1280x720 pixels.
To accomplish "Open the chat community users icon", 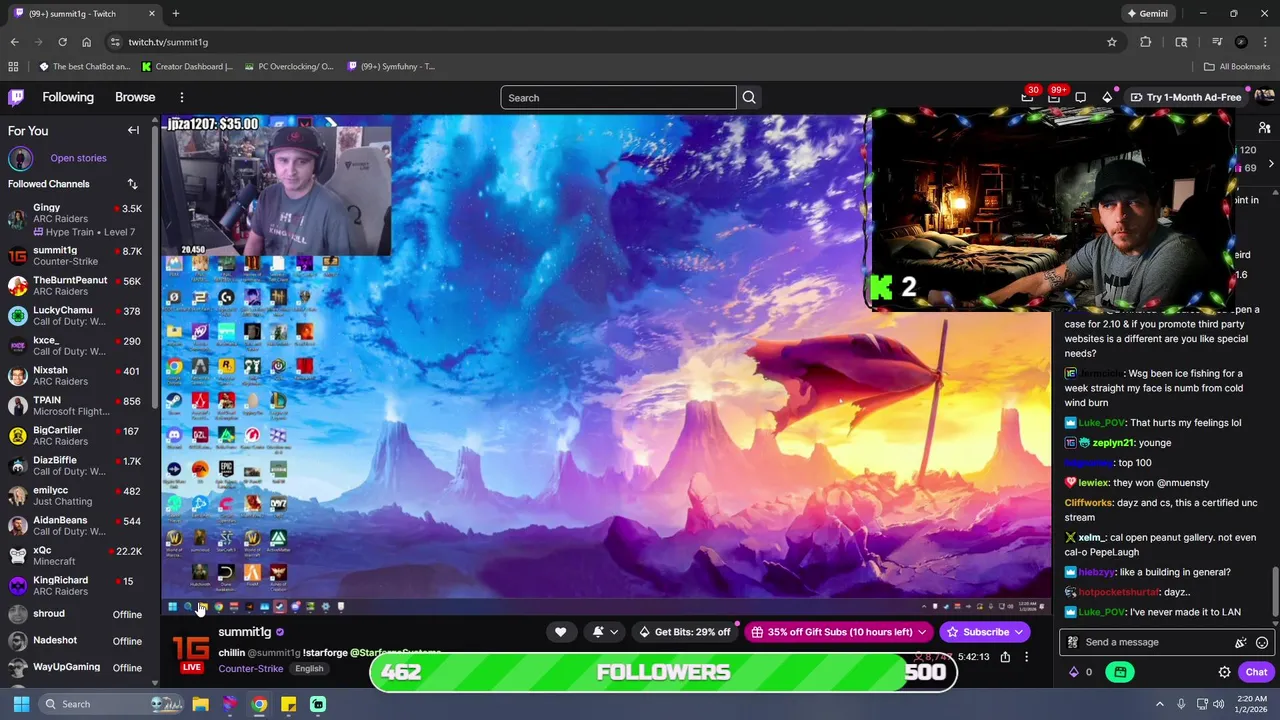I will click(1265, 128).
